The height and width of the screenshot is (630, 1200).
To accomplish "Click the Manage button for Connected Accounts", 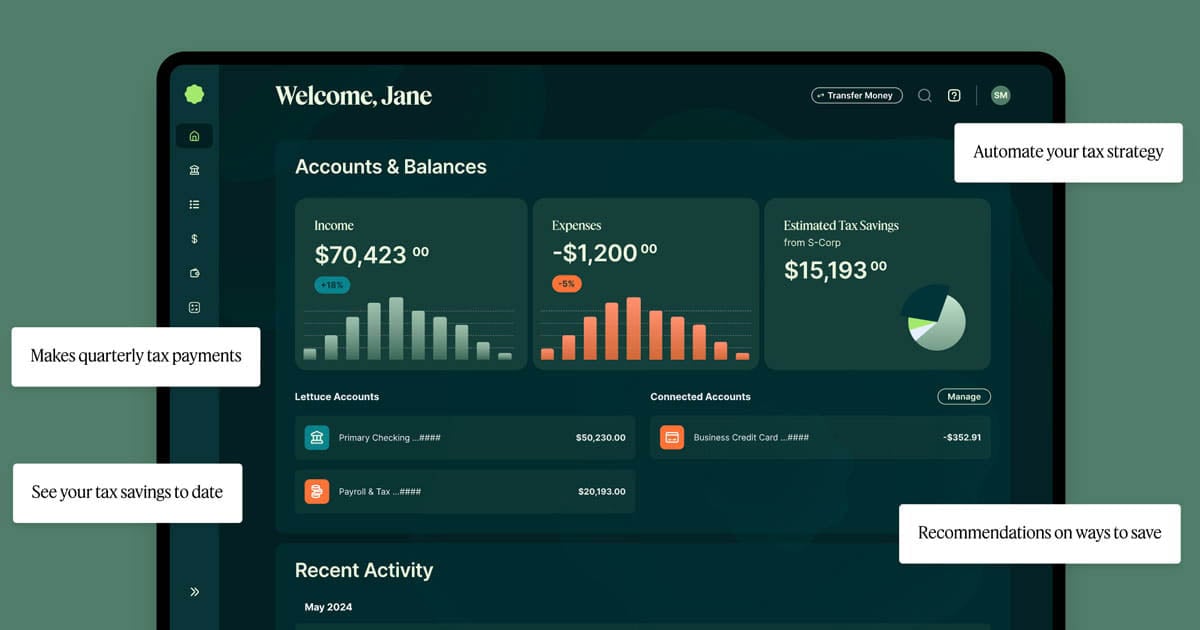I will 964,397.
